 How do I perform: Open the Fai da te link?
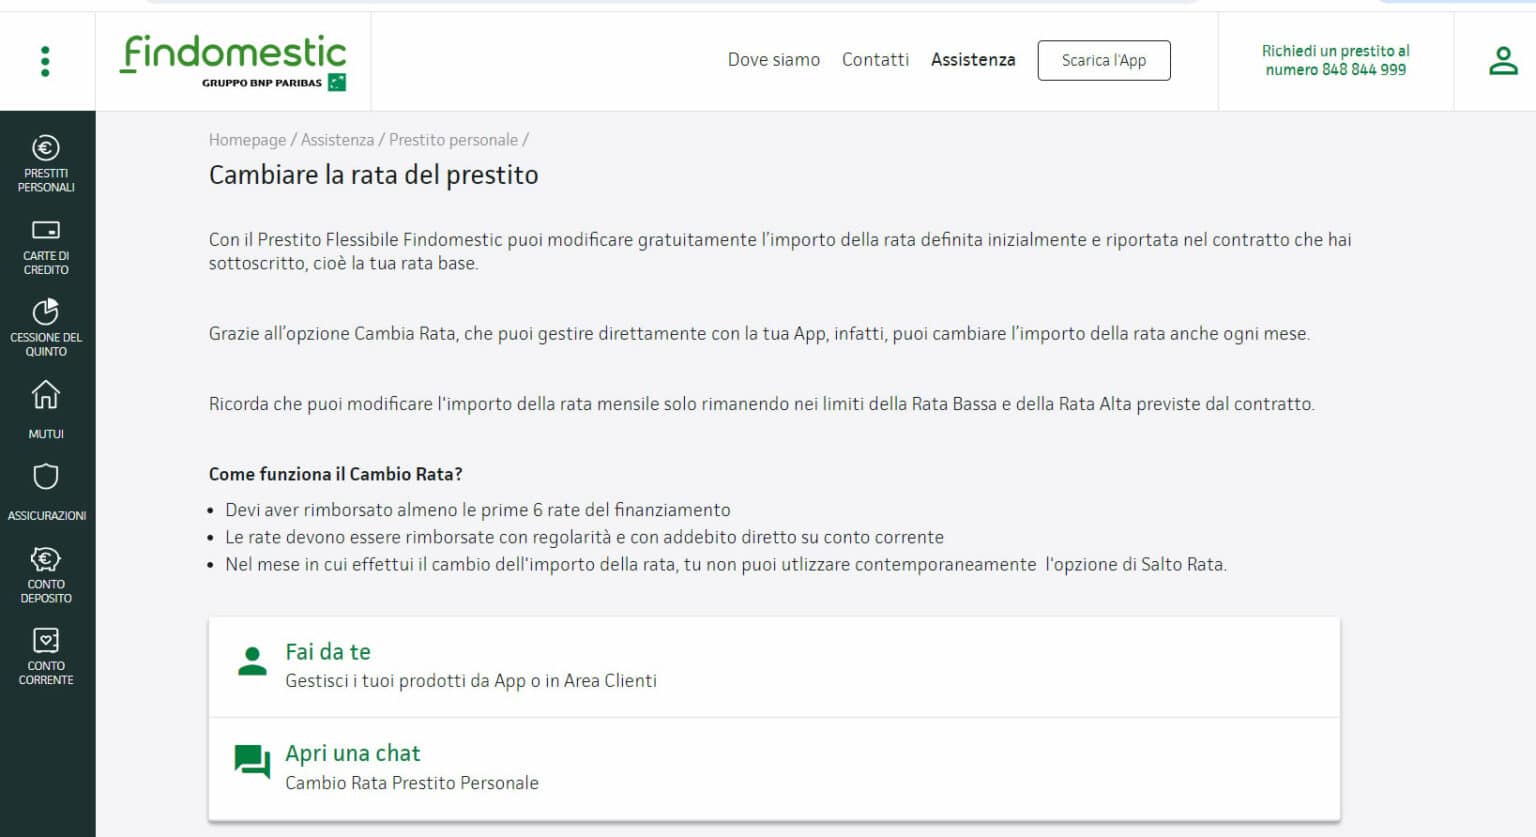[328, 652]
